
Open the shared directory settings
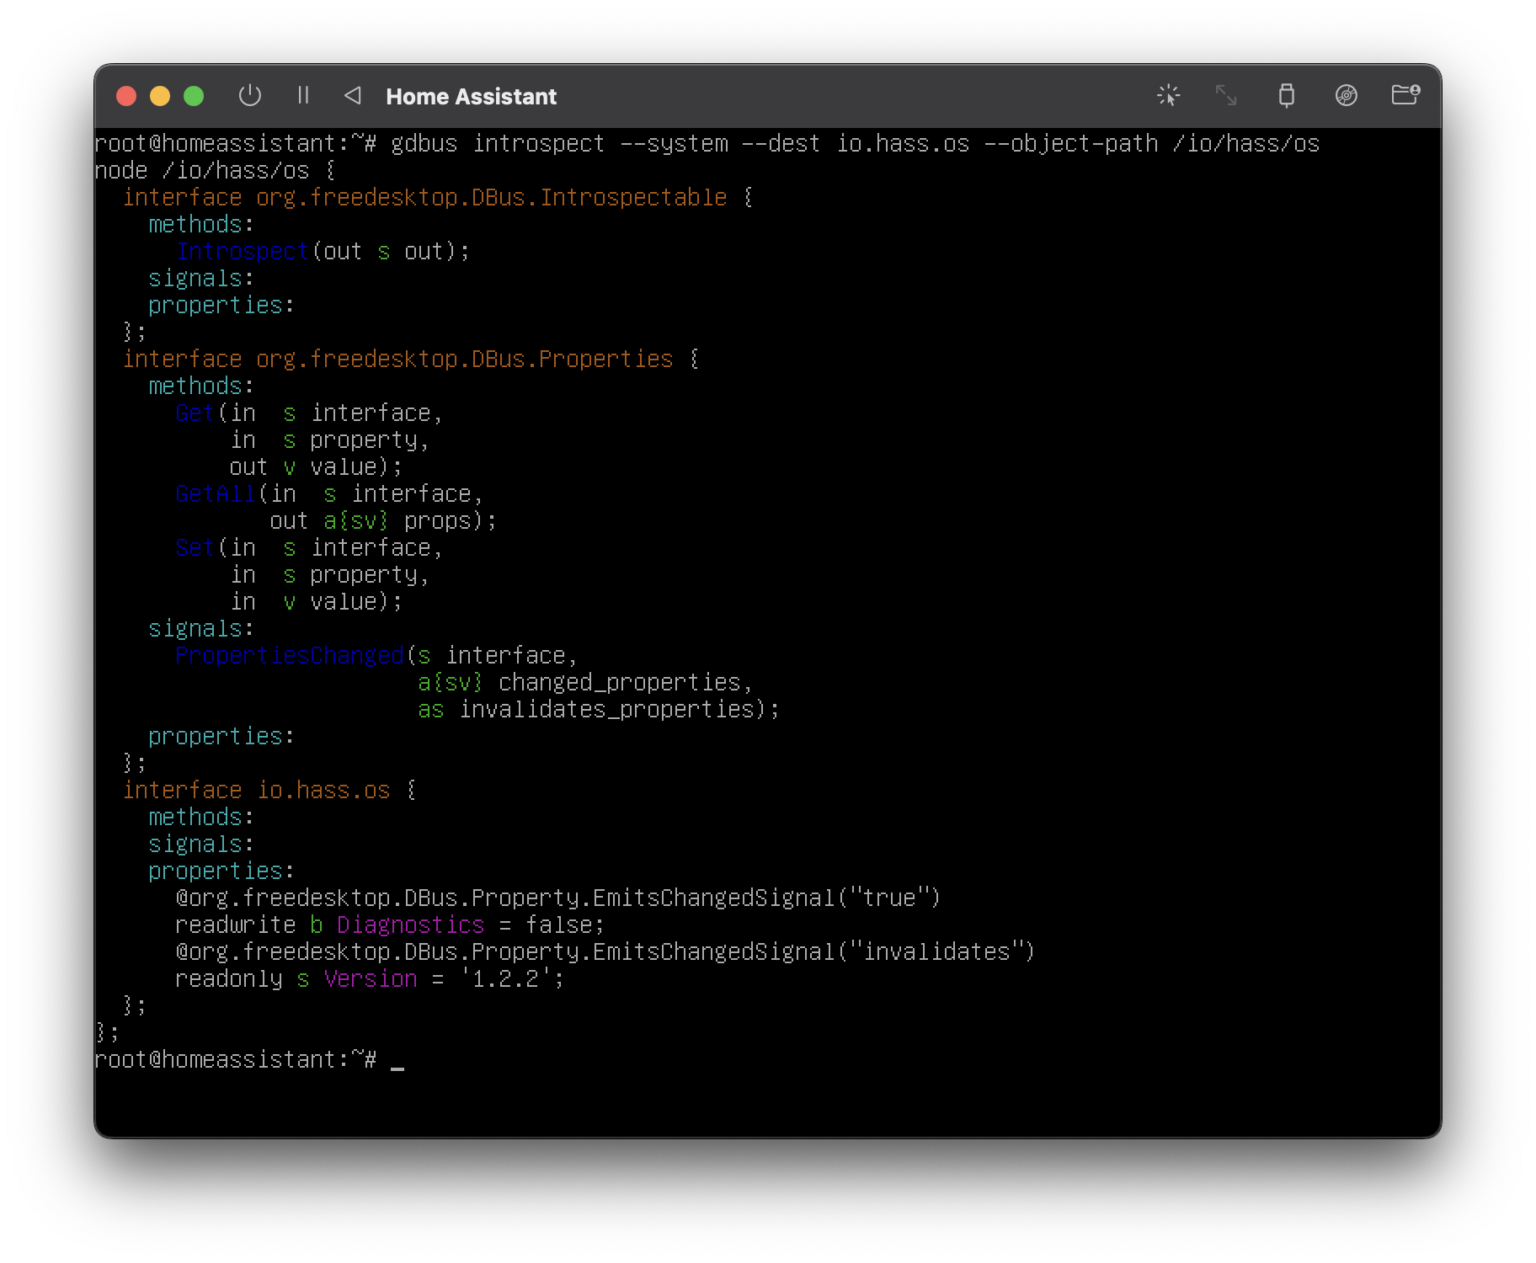(x=1406, y=95)
